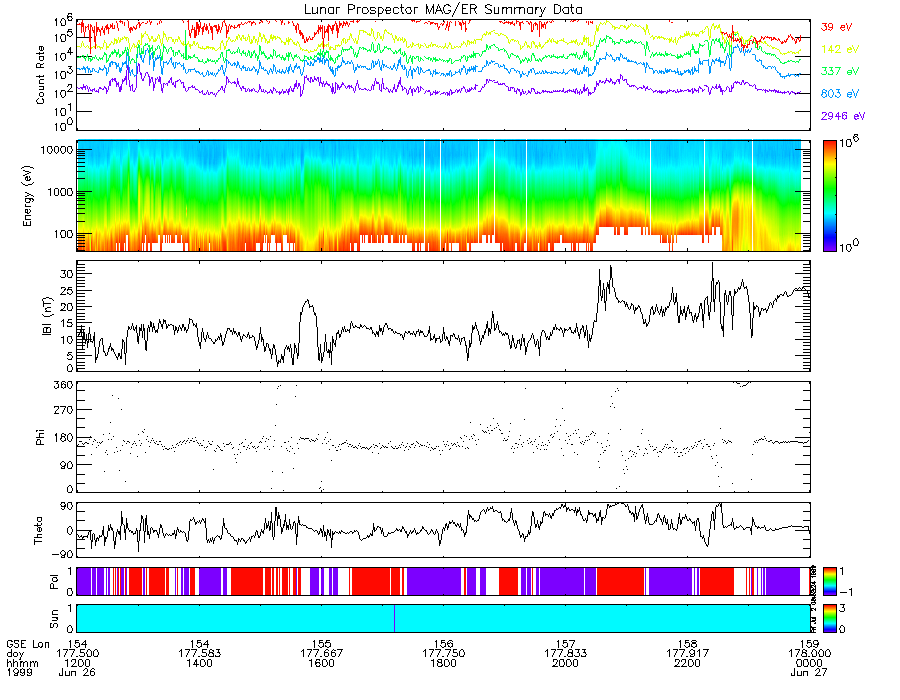Click the 'Theta' axis label
Screen dimensions: 900x700
click(38, 530)
